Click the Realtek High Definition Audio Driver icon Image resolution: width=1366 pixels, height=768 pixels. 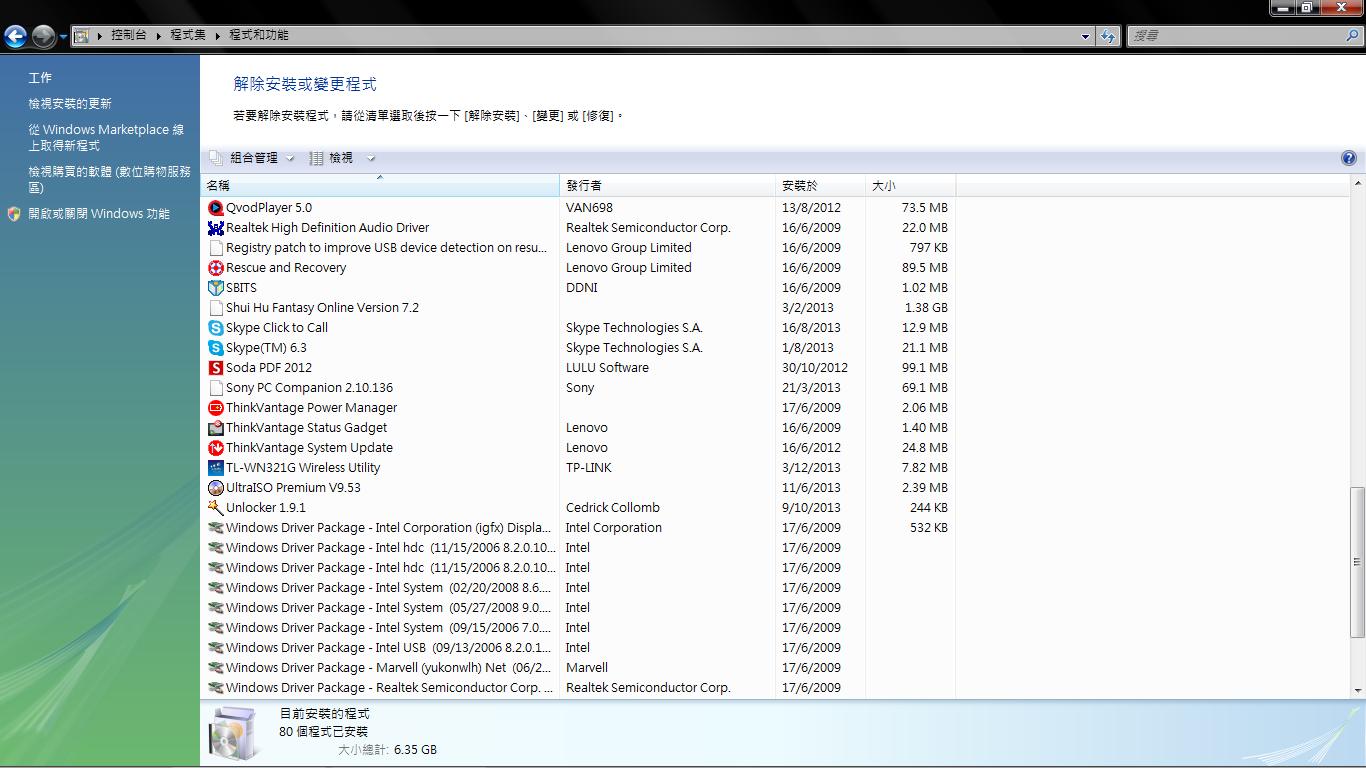pos(215,228)
